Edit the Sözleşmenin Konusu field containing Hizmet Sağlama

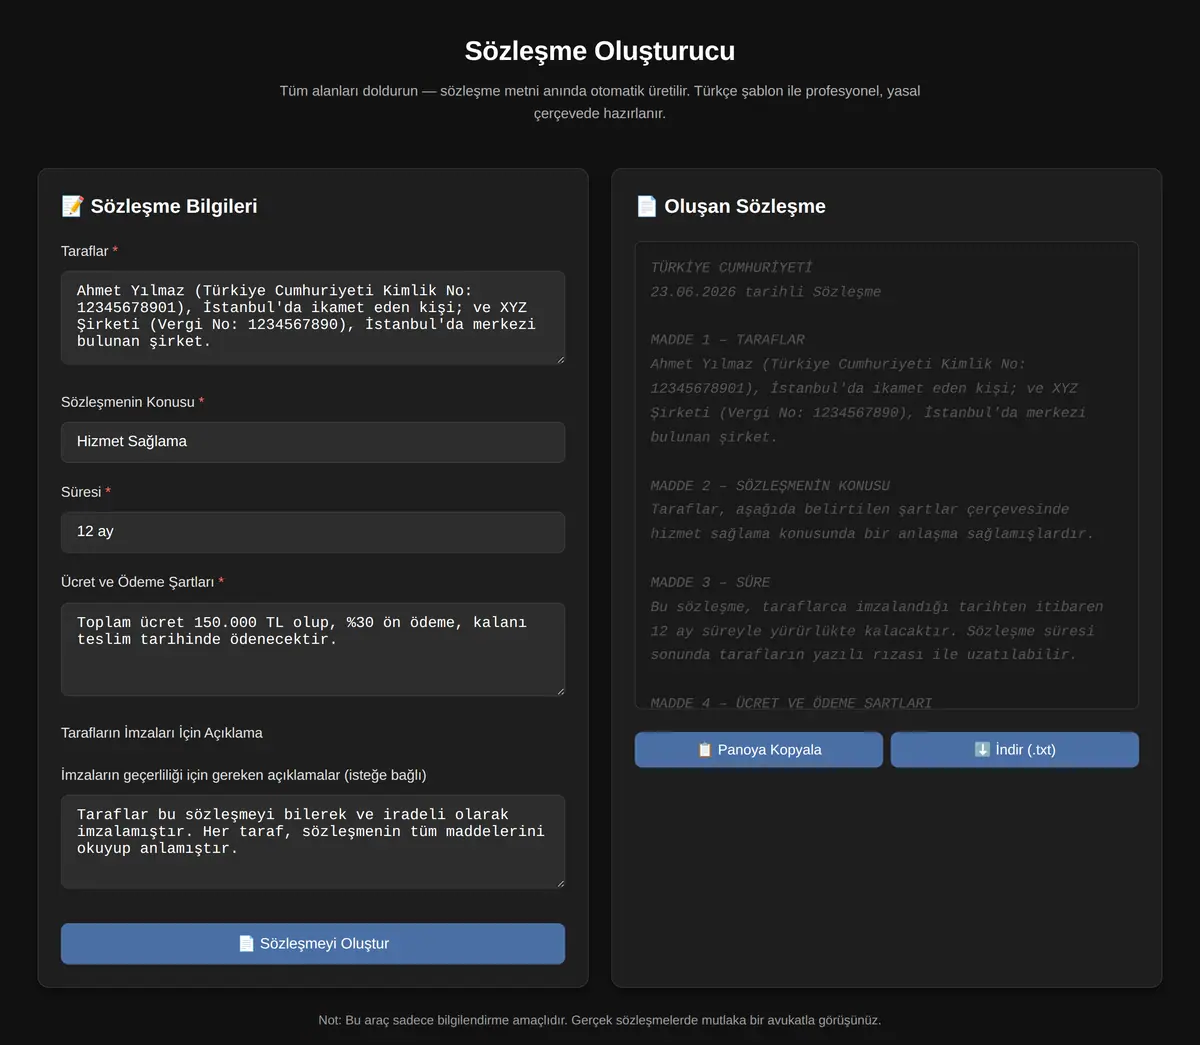coord(313,442)
